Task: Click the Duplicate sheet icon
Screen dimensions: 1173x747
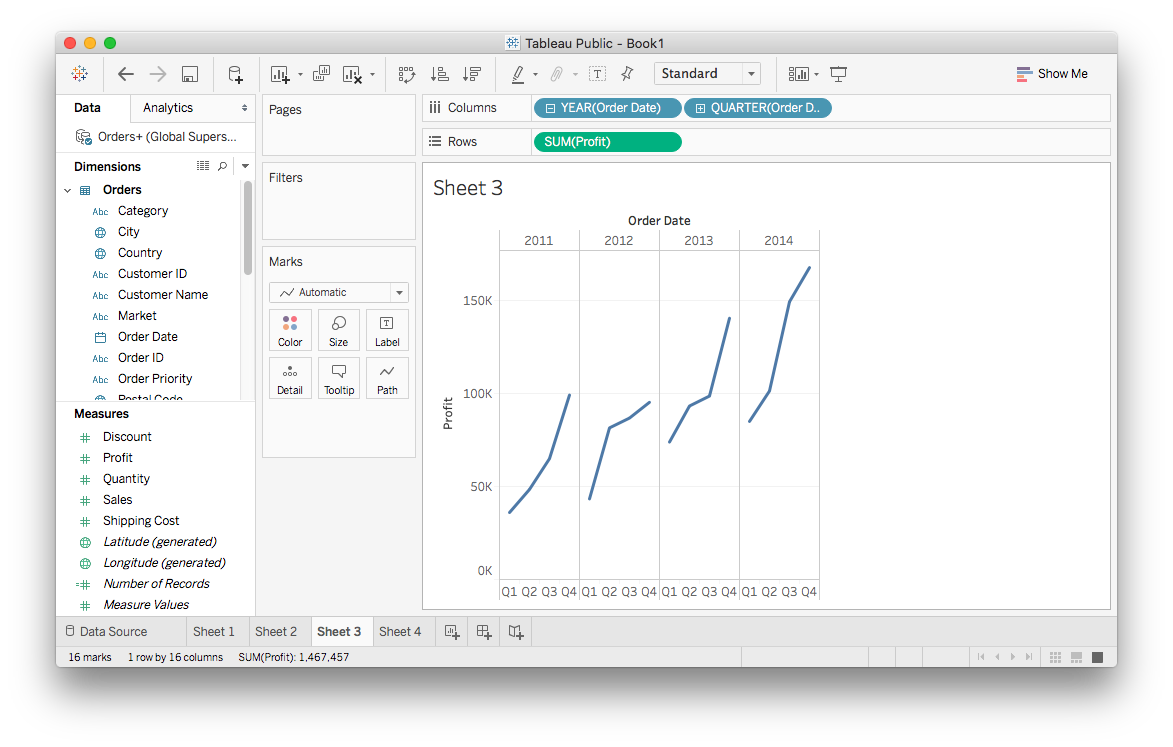Action: click(322, 74)
